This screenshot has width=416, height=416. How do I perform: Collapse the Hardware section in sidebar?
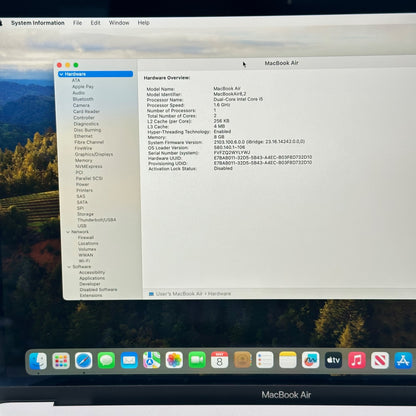(x=61, y=74)
